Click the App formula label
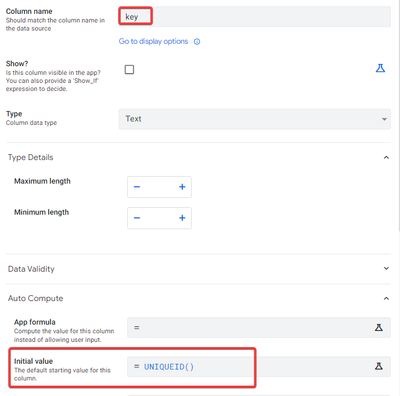This screenshot has width=400, height=396. click(35, 322)
